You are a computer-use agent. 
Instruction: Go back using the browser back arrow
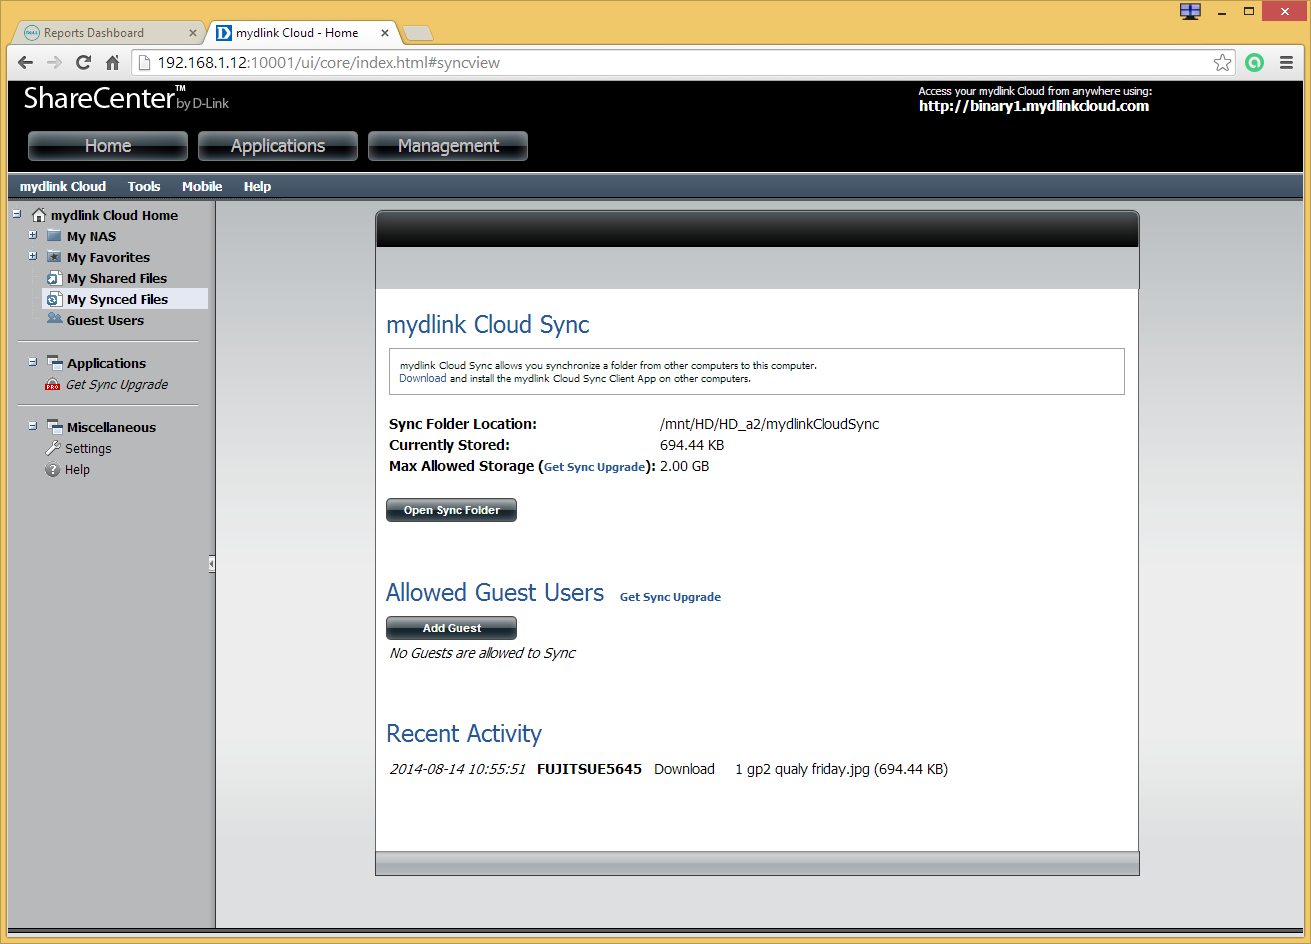pyautogui.click(x=26, y=62)
